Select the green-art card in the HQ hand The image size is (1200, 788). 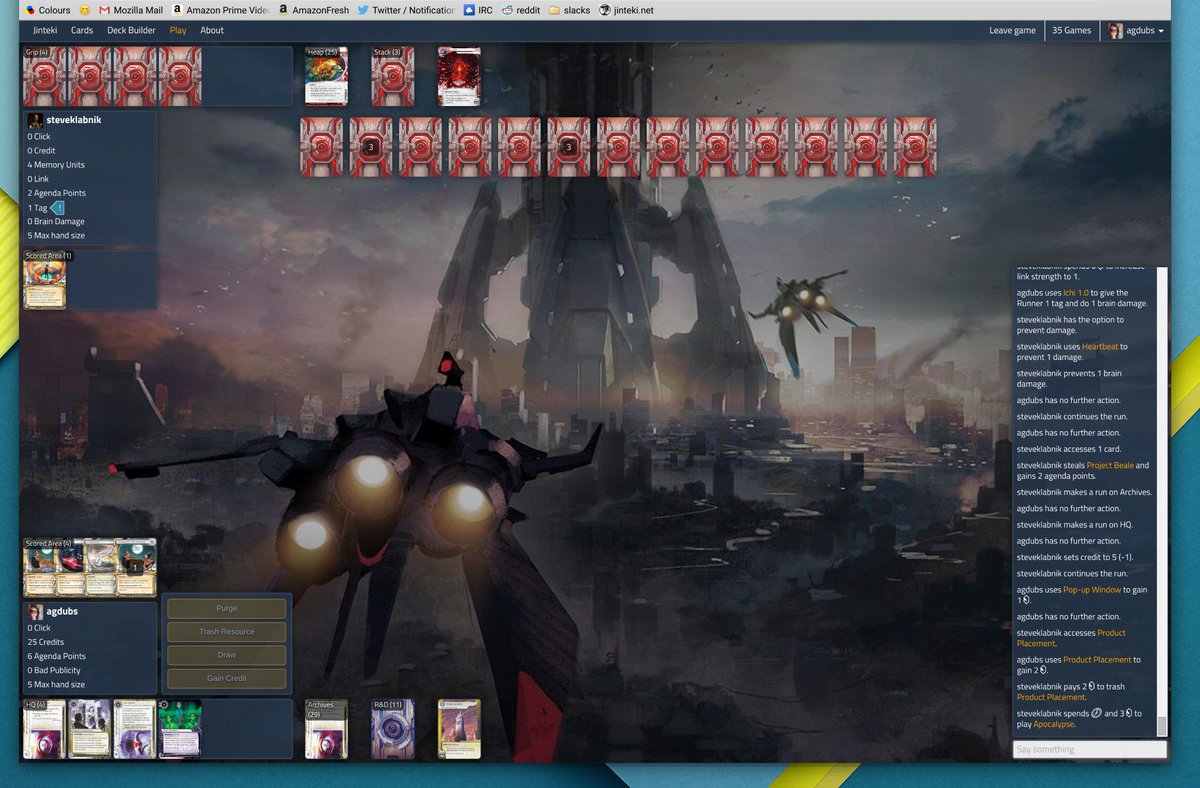[181, 729]
